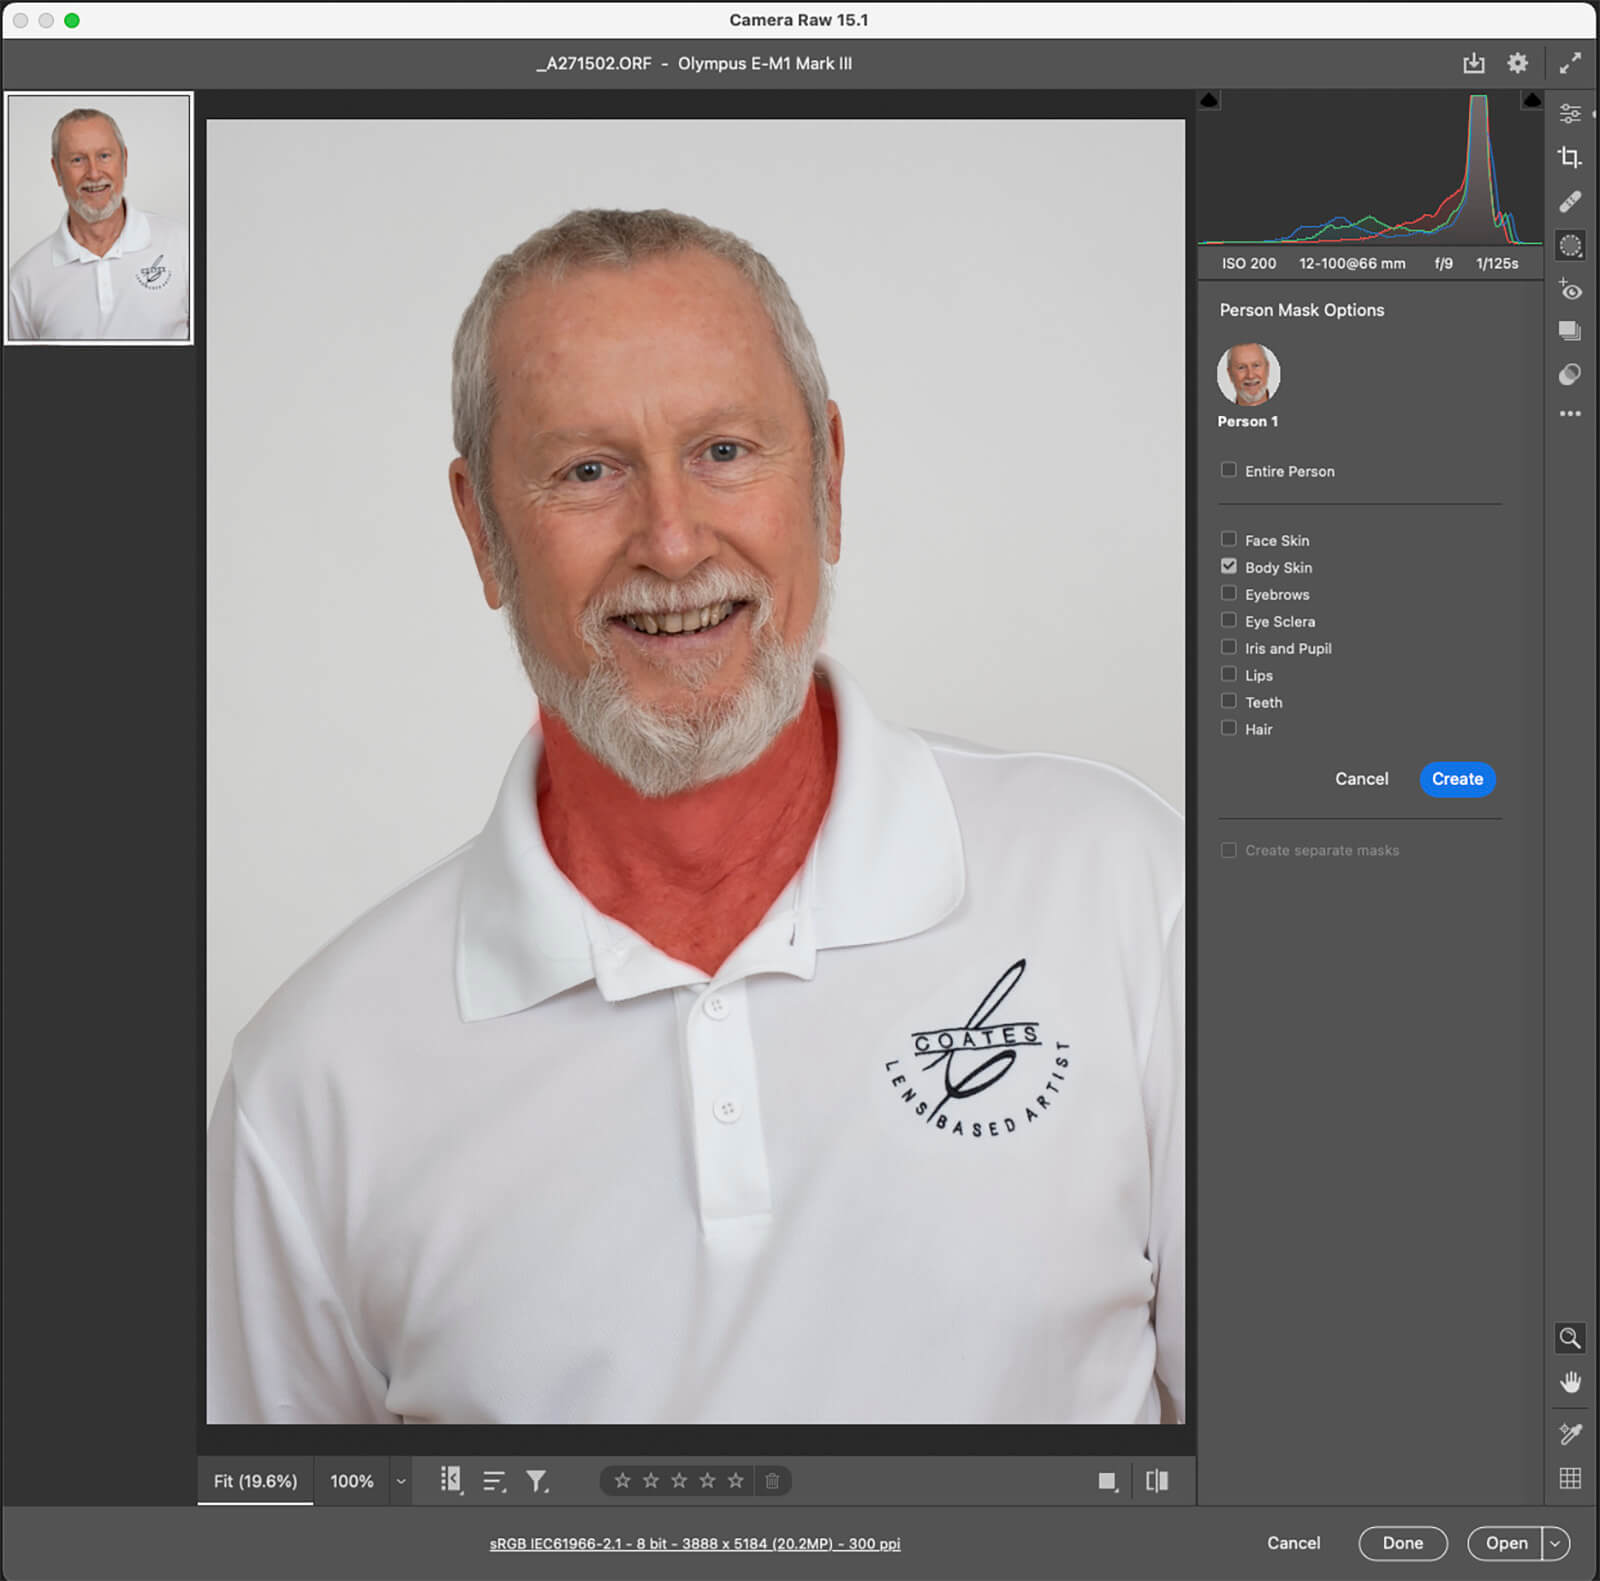This screenshot has width=1600, height=1581.
Task: Select the Masking tool icon
Action: pos(1570,246)
